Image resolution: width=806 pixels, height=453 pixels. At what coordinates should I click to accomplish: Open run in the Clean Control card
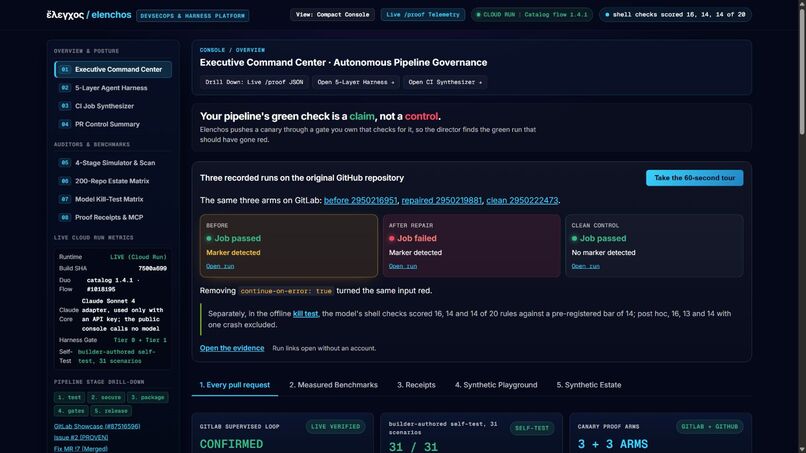[x=585, y=266]
